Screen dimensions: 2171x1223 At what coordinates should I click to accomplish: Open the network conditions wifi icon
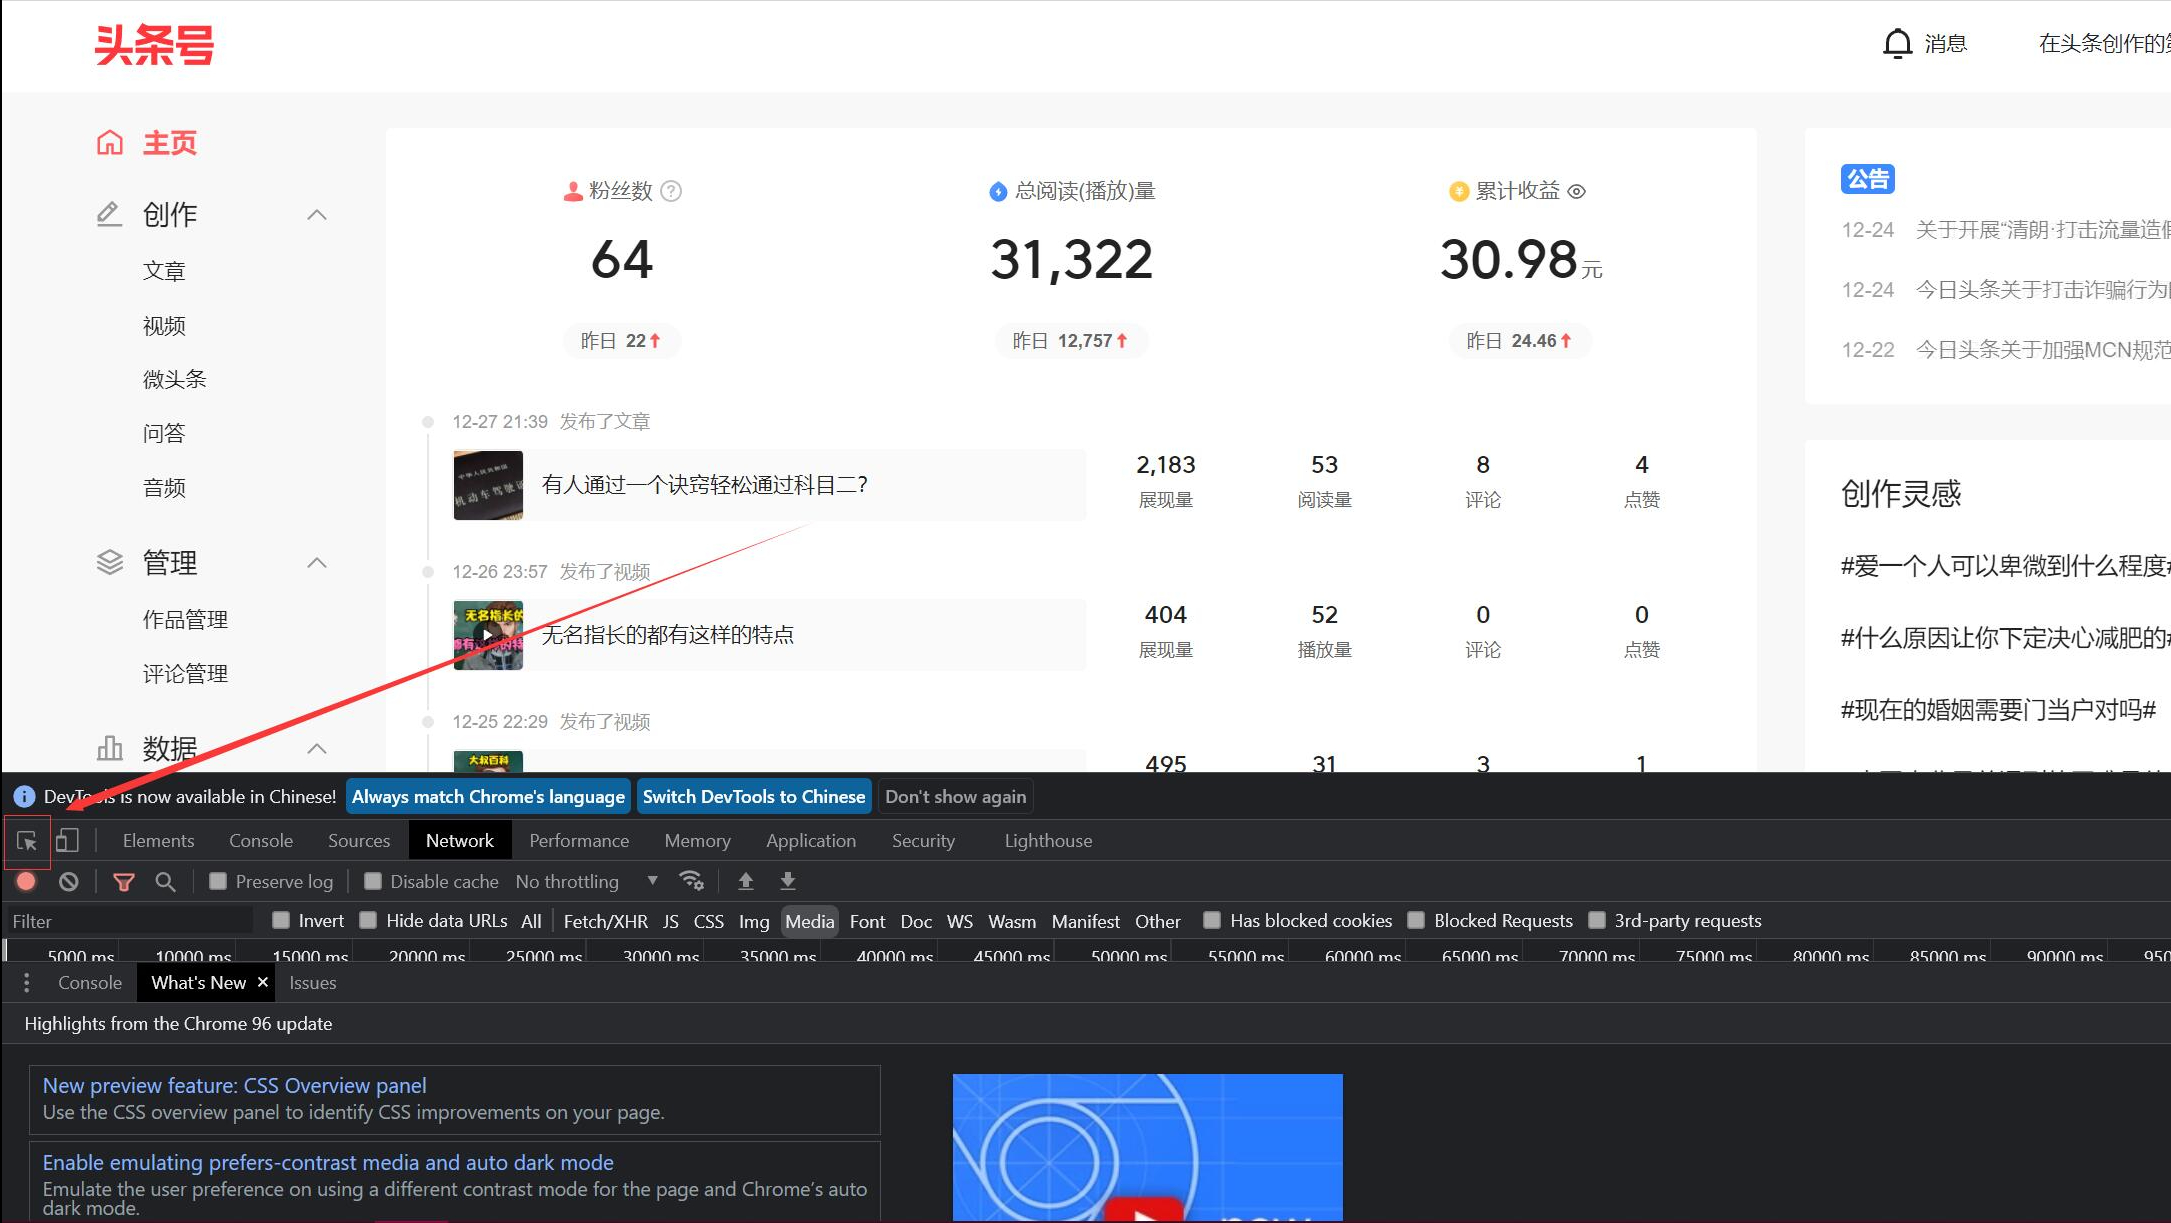691,881
